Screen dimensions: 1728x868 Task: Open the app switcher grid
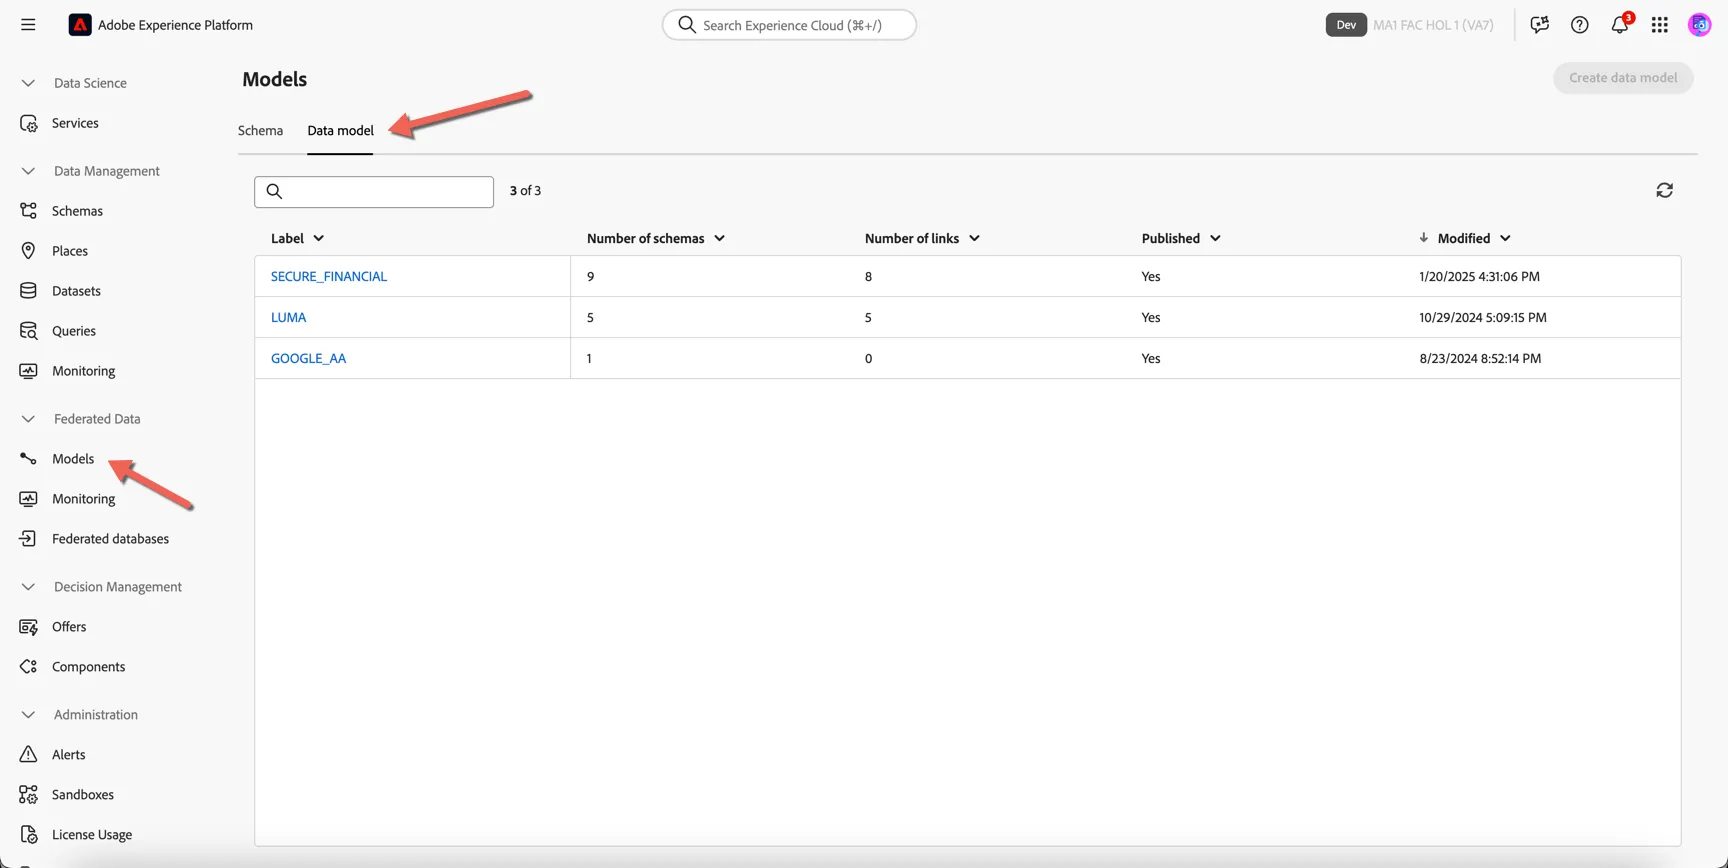[1660, 25]
